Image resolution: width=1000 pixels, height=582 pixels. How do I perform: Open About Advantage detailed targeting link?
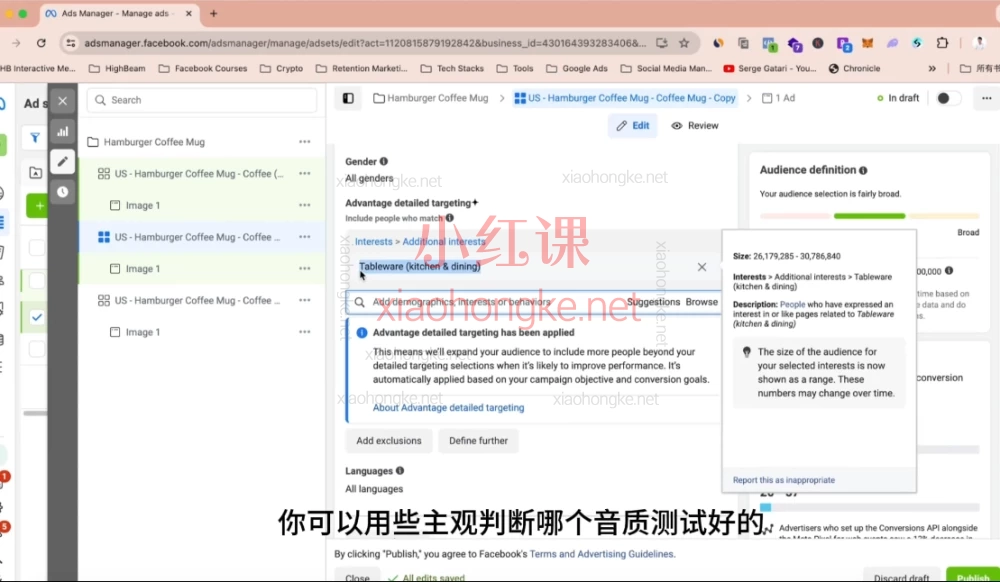coord(448,407)
